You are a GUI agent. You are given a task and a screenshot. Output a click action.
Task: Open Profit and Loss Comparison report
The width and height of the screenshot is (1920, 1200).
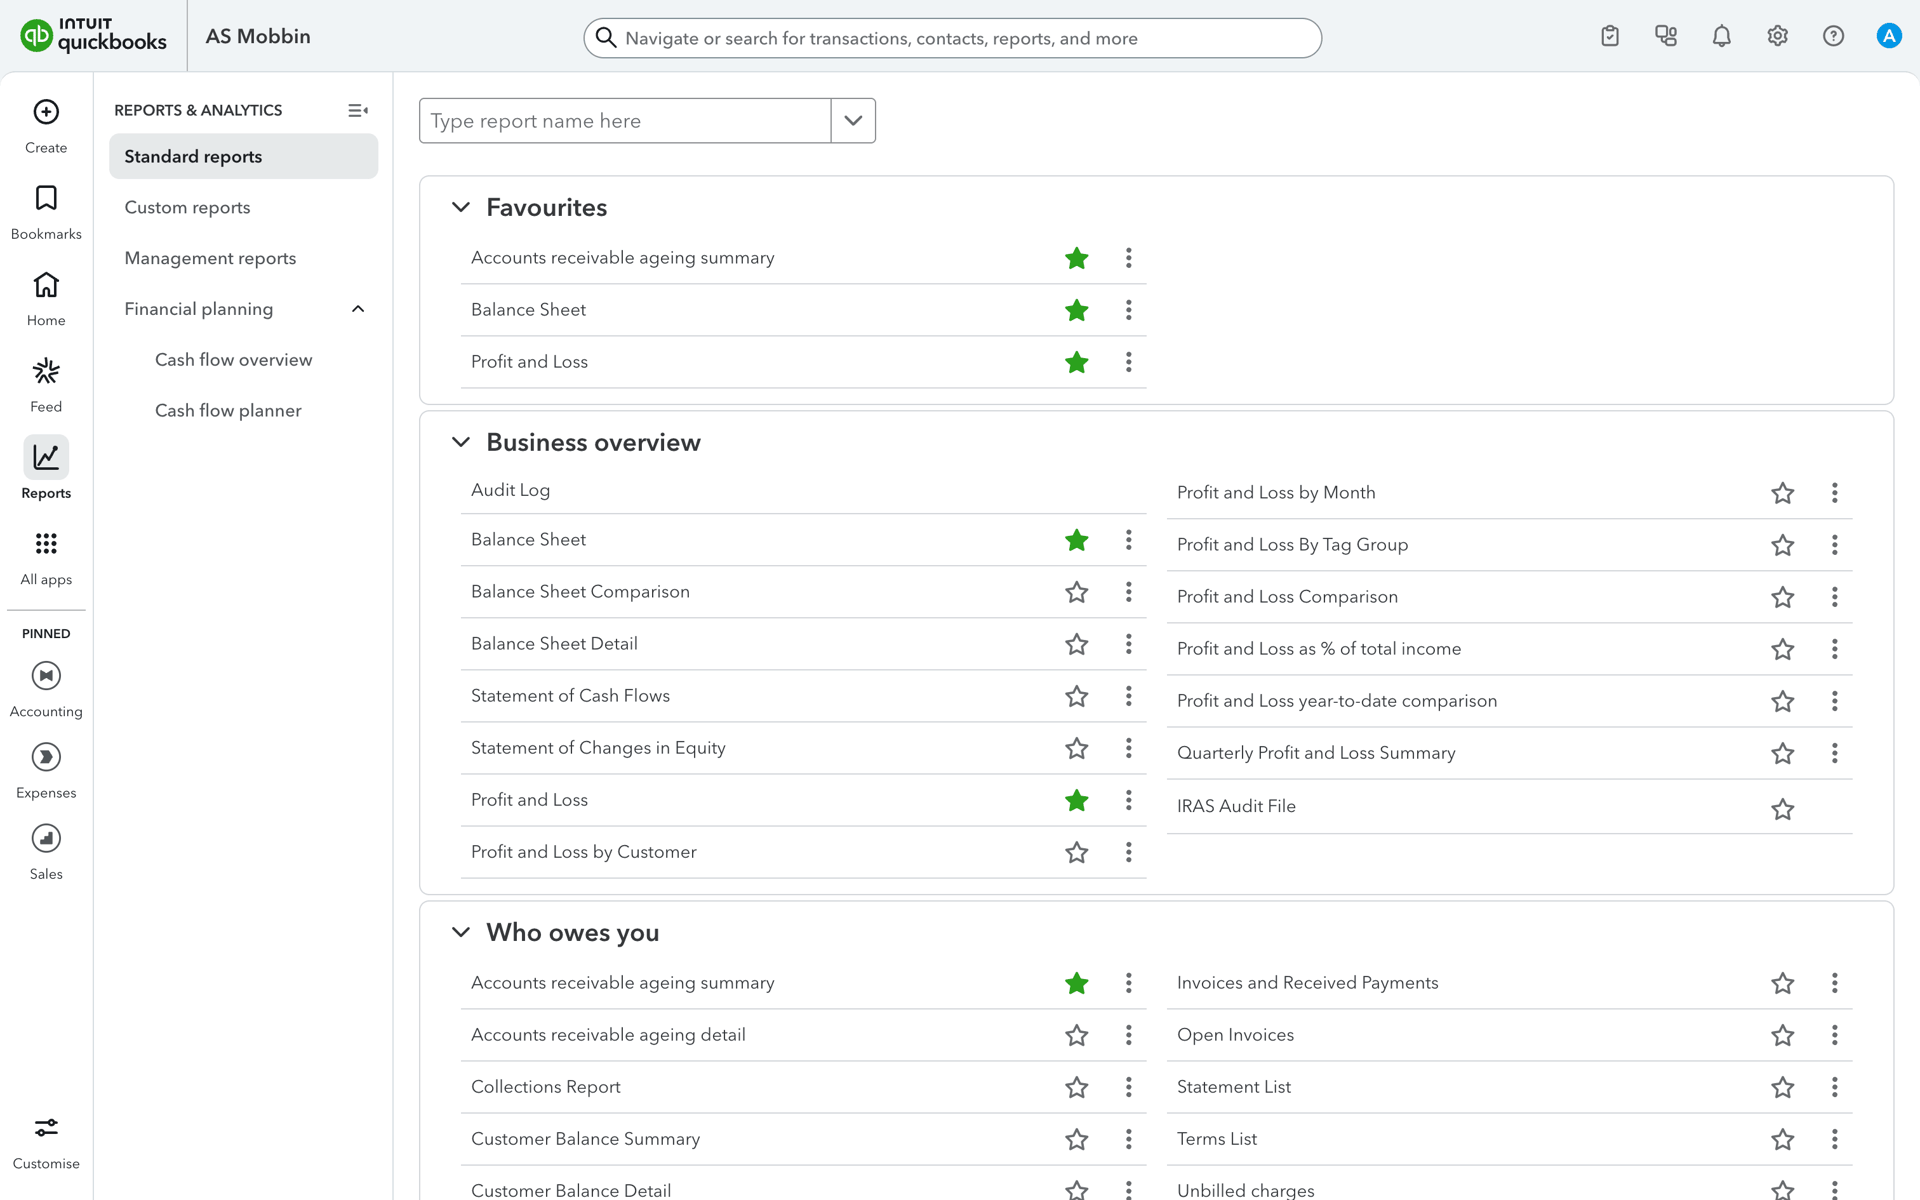point(1288,597)
